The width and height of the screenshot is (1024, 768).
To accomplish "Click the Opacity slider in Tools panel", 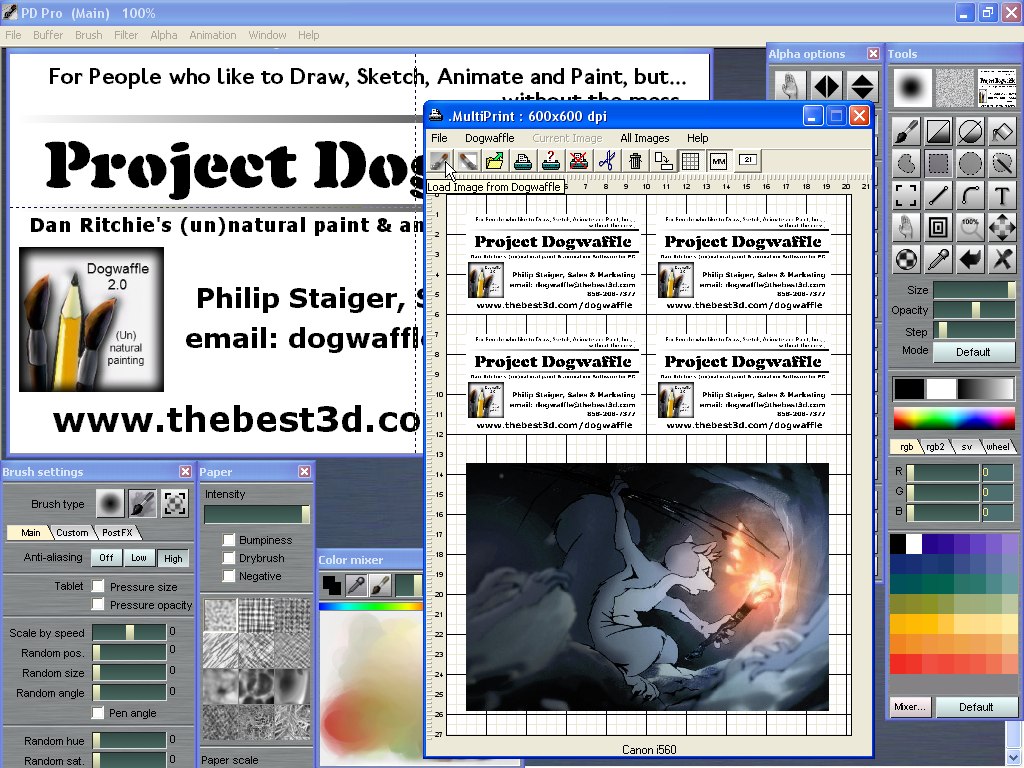I will (973, 310).
